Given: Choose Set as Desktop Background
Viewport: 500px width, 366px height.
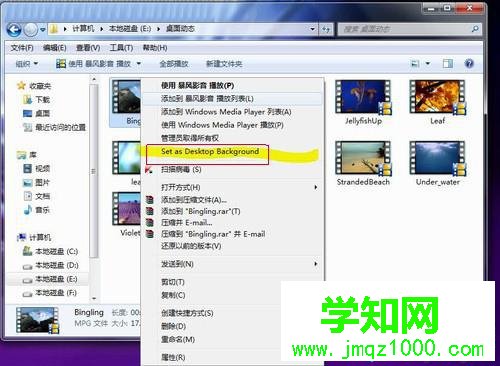Looking at the screenshot, I should 233,151.
